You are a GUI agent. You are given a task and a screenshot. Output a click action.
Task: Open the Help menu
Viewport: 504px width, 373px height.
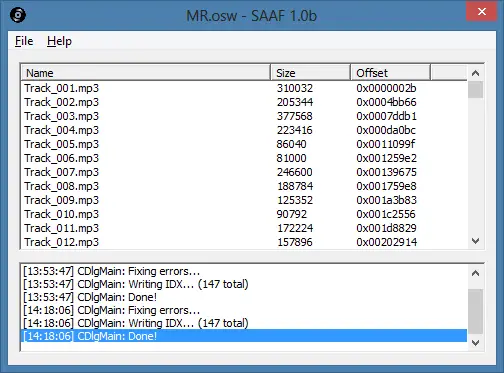(x=59, y=41)
